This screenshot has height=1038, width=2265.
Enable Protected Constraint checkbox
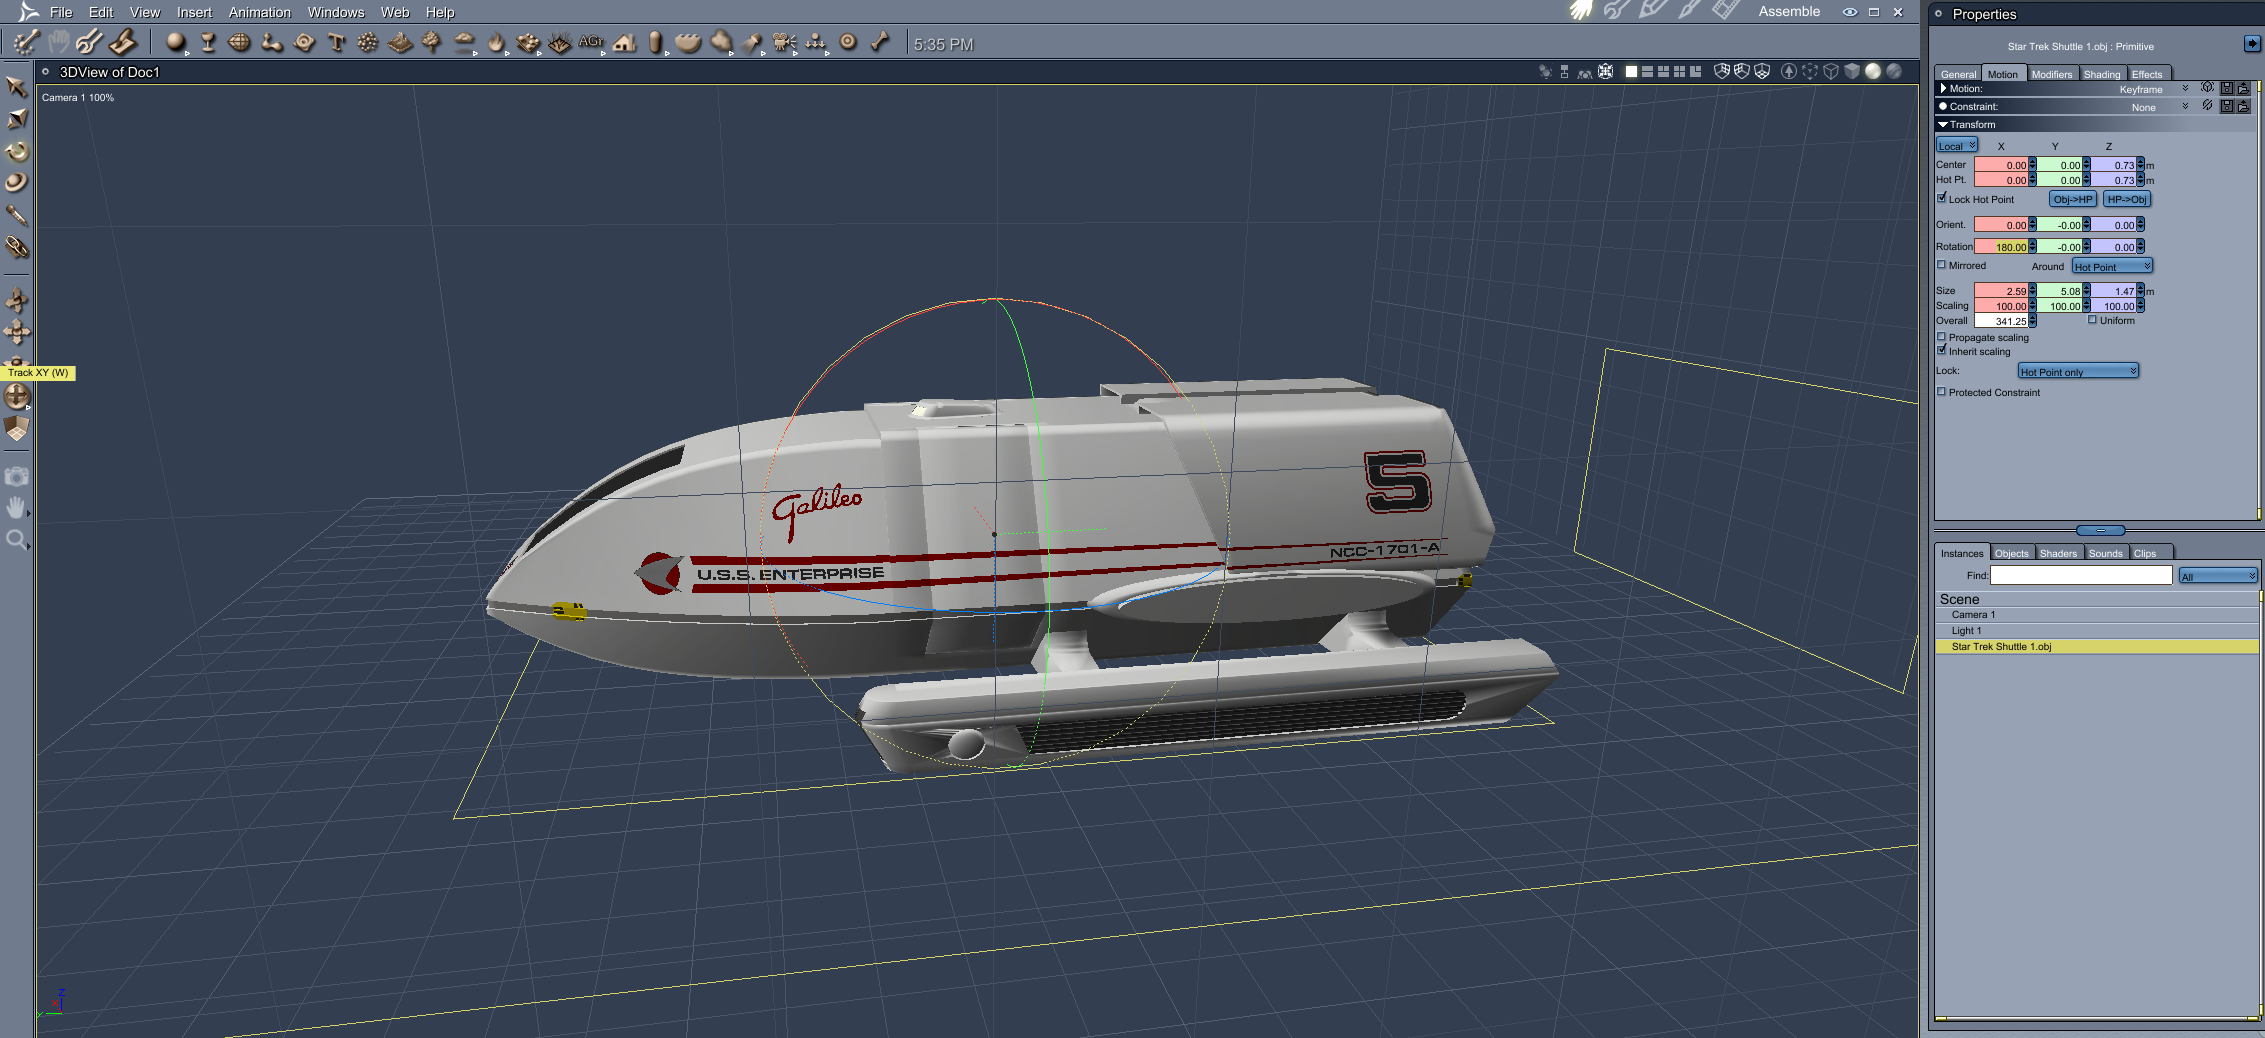coord(1942,392)
